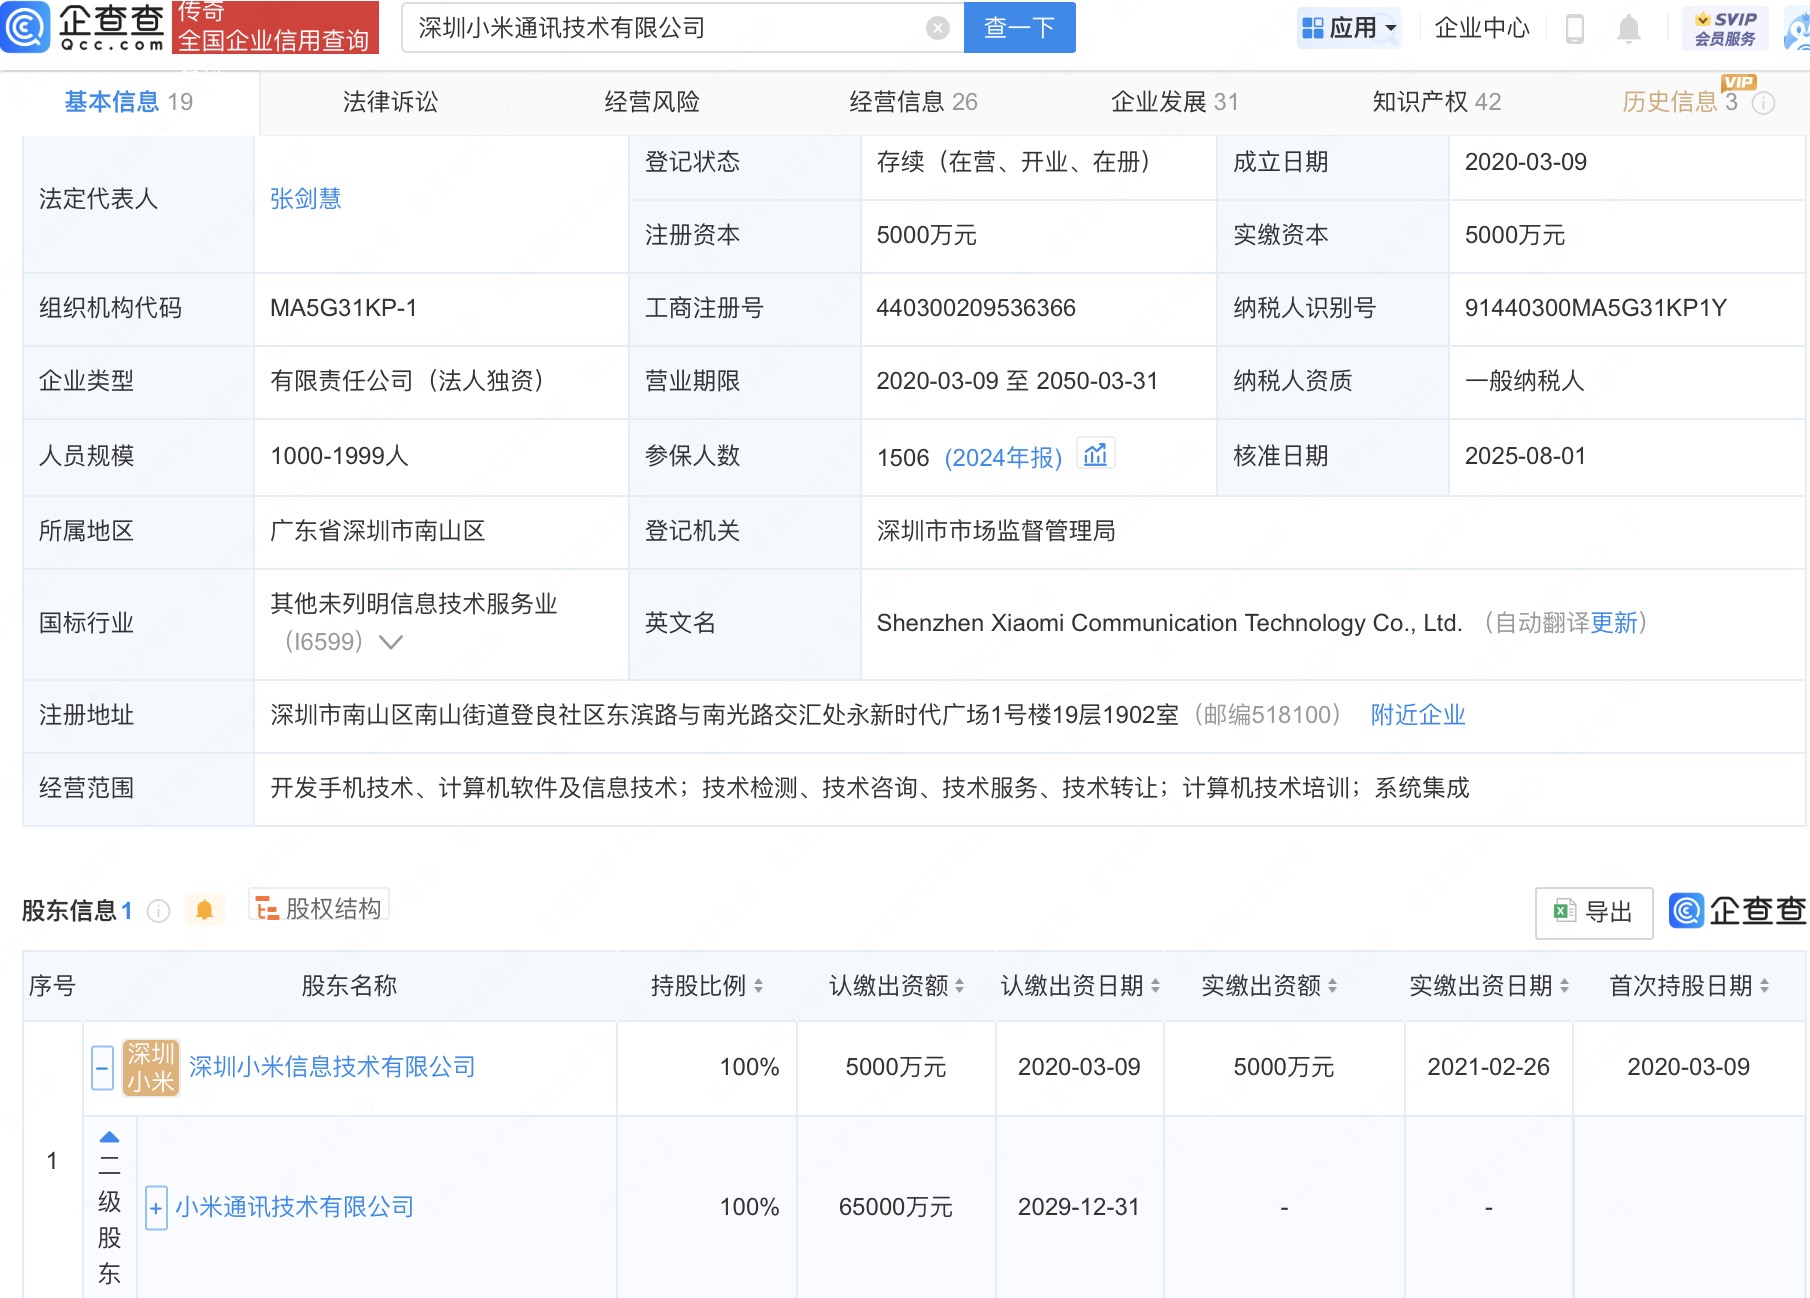Select the 工商注册号 value 440300209536366
Image resolution: width=1810 pixels, height=1298 pixels.
(976, 308)
